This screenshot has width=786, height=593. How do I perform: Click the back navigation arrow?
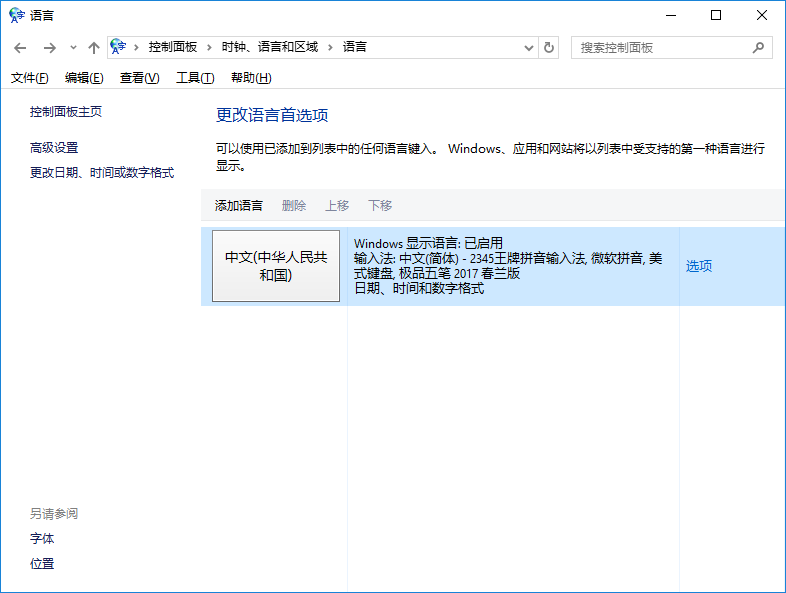click(20, 48)
